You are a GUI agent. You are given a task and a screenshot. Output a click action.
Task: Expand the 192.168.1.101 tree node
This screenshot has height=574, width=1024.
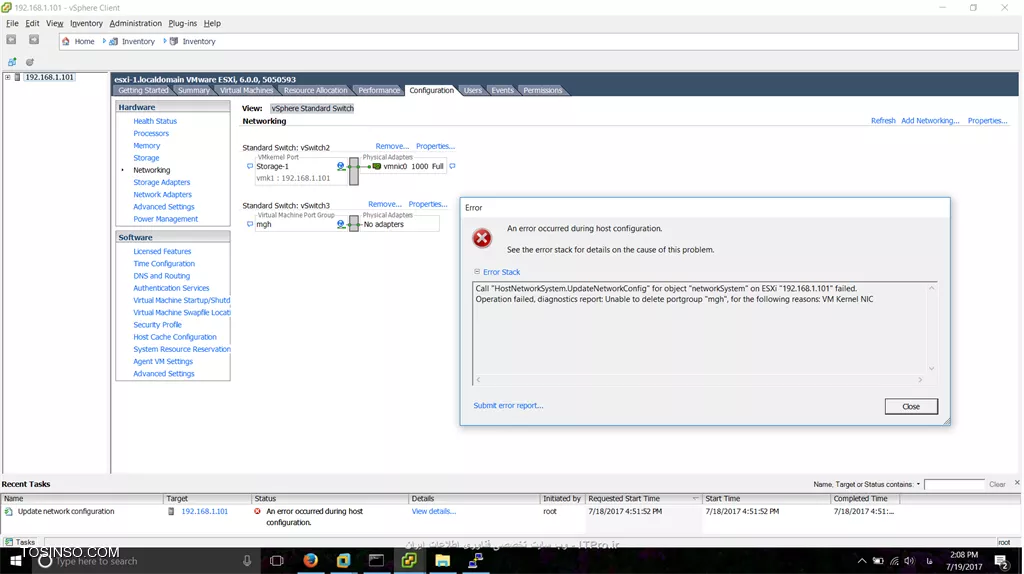[8, 77]
